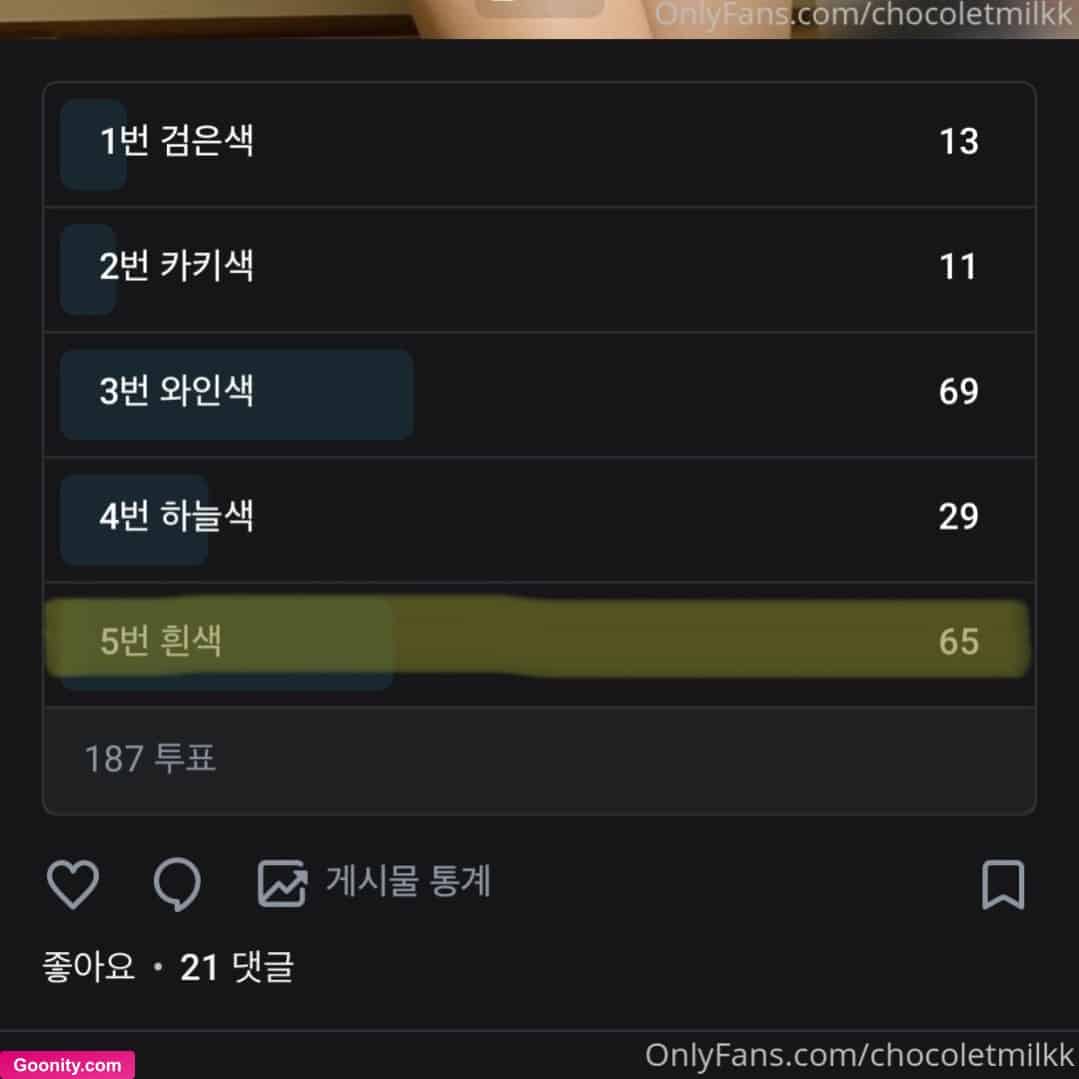Viewport: 1079px width, 1079px height.
Task: Select poll option 2번 카키색
Action: point(540,269)
